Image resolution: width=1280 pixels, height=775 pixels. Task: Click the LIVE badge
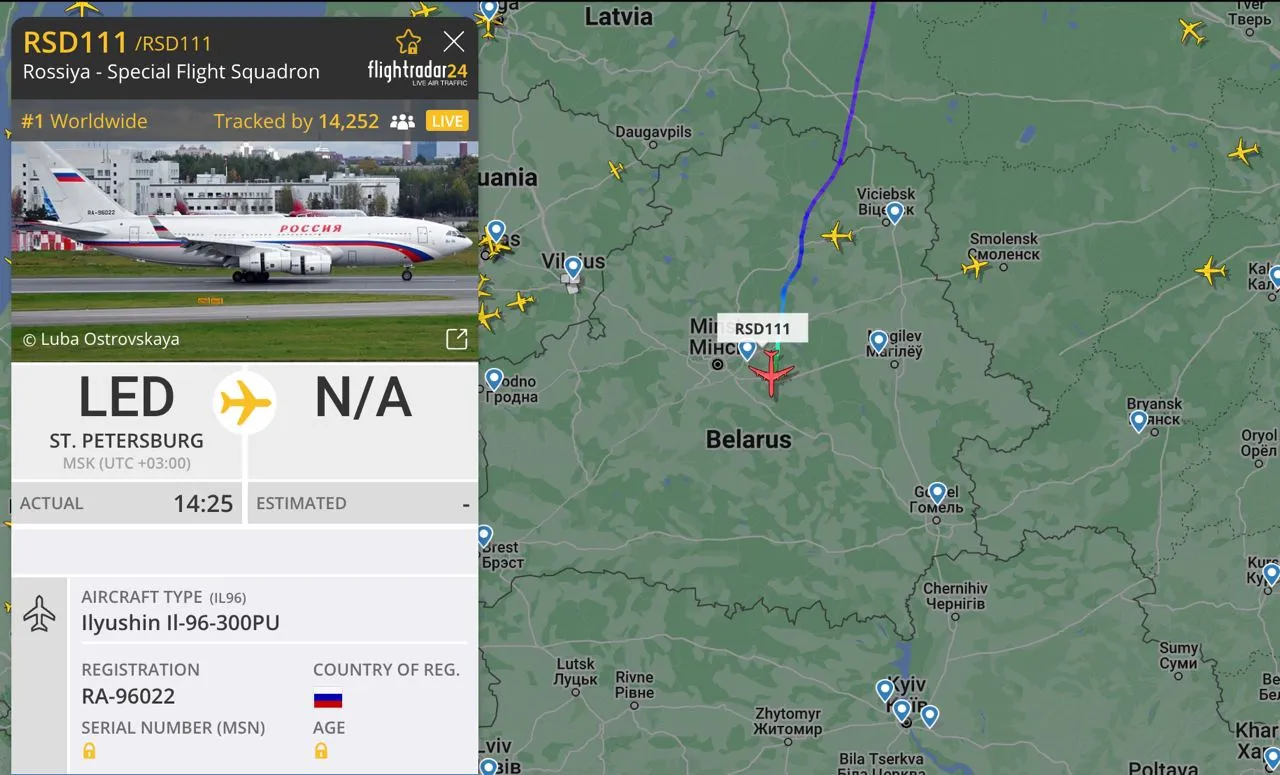447,121
